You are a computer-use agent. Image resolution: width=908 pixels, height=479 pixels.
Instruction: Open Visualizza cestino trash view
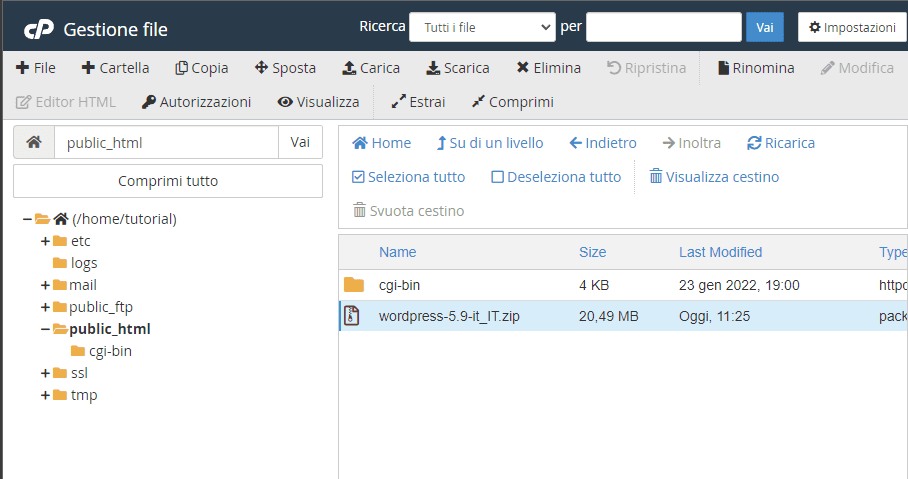[x=714, y=177]
